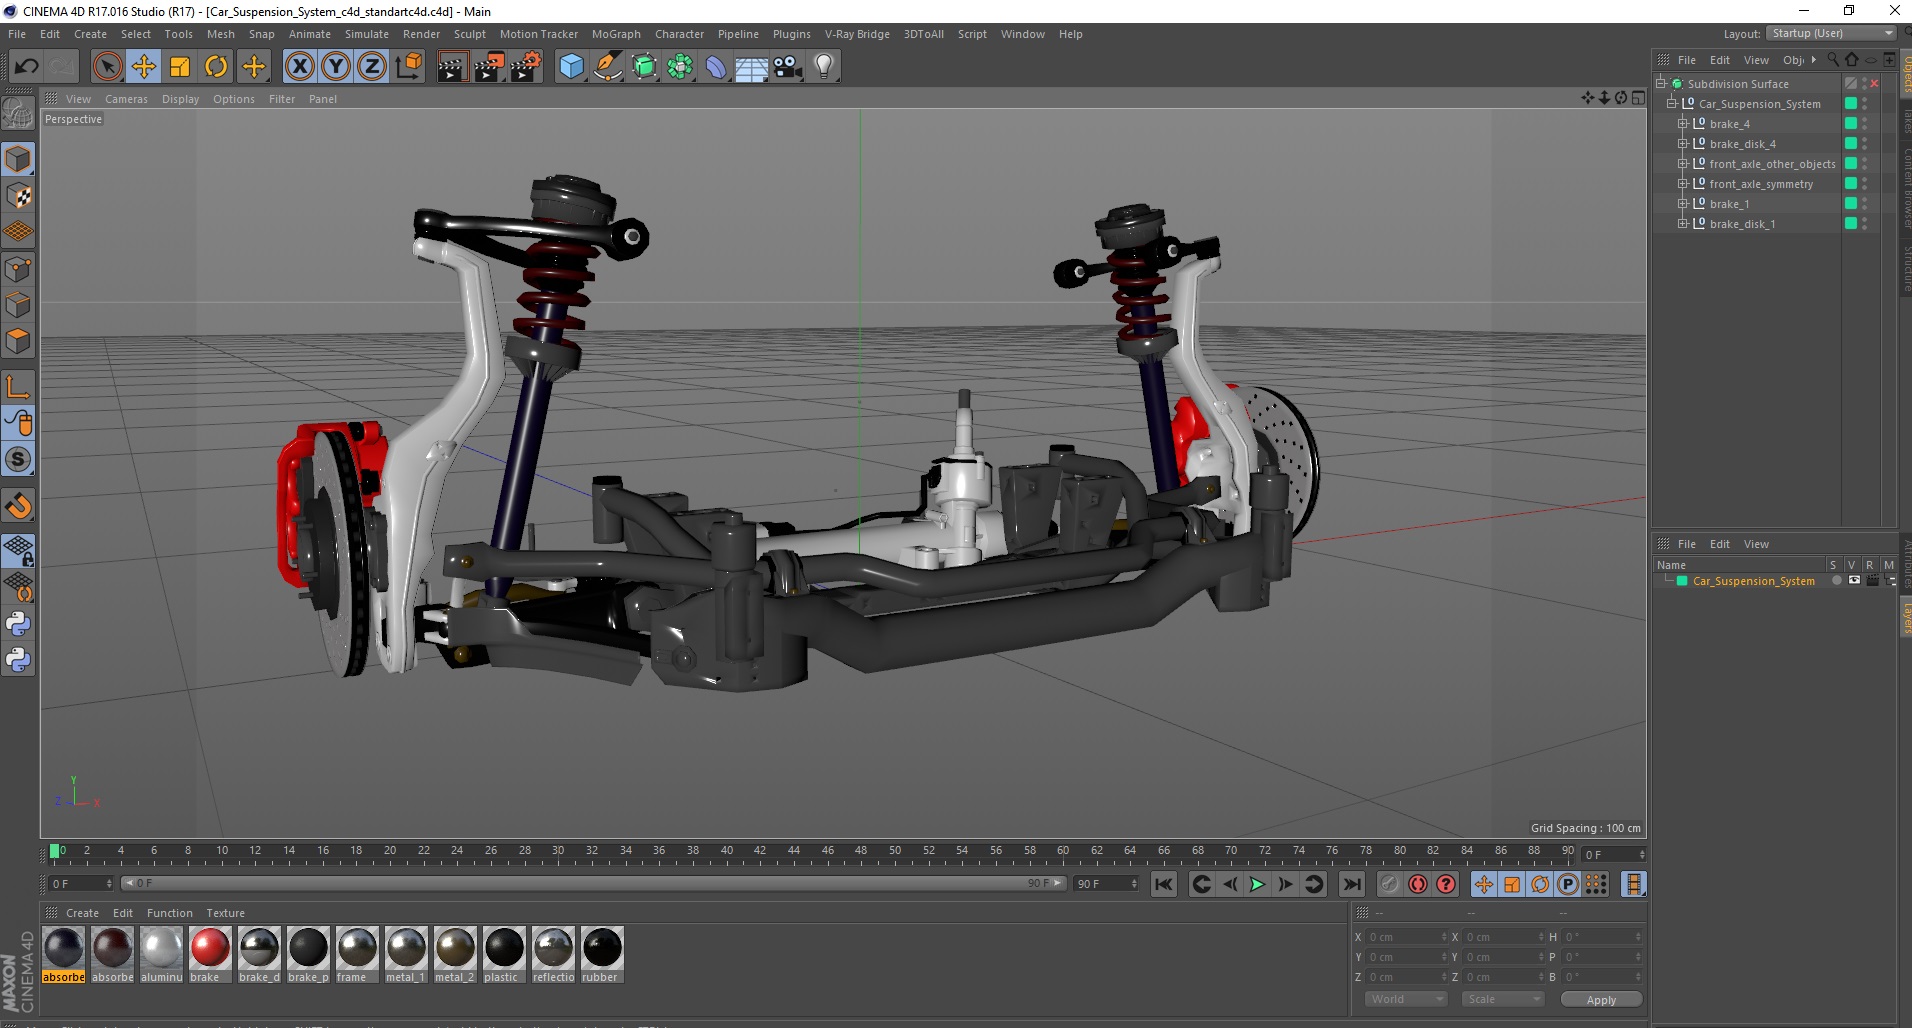1912x1028 pixels.
Task: Open the MoGraph menu
Action: click(x=616, y=34)
